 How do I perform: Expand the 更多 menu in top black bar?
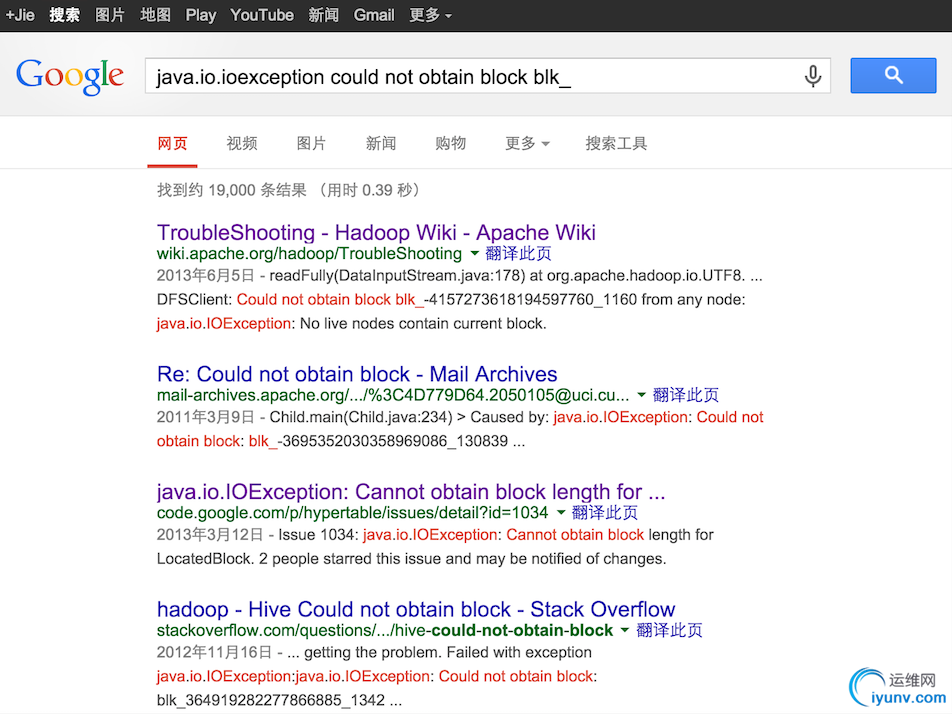(430, 15)
